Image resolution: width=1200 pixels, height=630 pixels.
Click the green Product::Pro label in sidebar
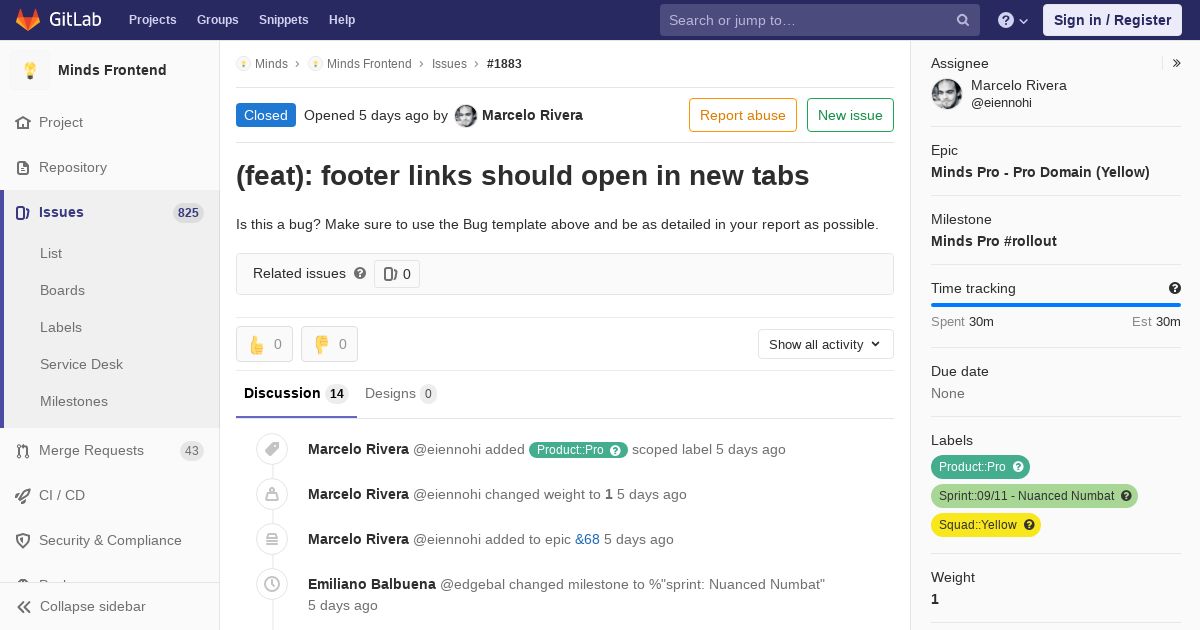[x=980, y=467]
